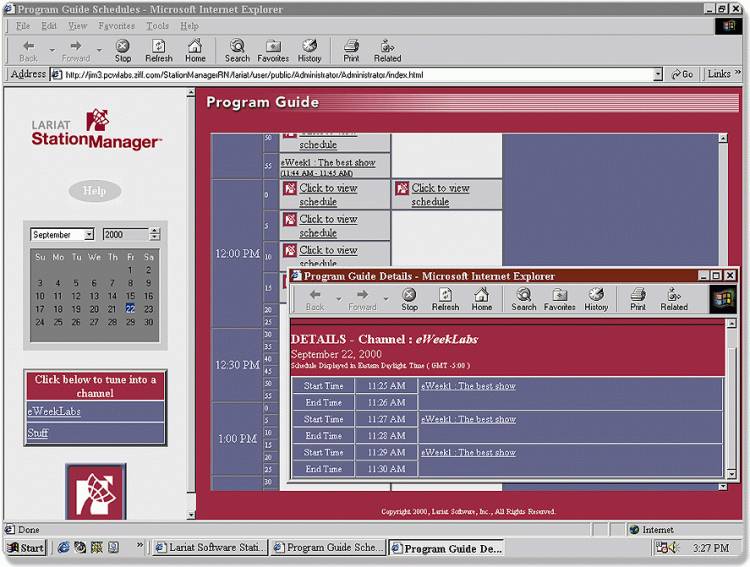Open the September month dropdown

pyautogui.click(x=89, y=234)
